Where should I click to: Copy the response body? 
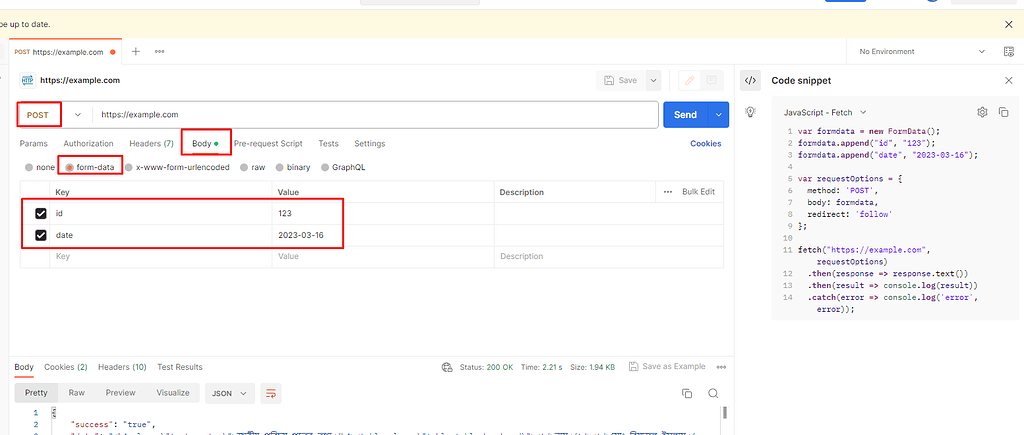[x=686, y=394]
